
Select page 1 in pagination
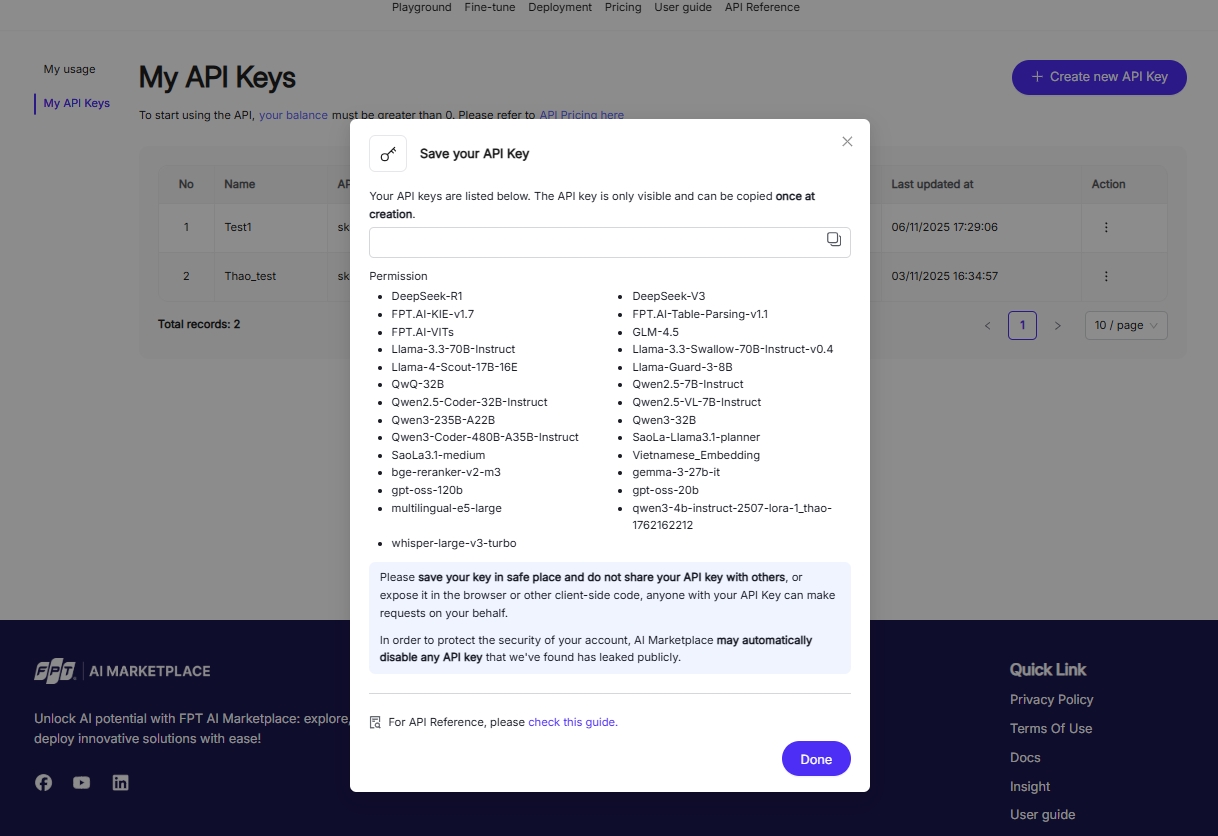[1022, 326]
